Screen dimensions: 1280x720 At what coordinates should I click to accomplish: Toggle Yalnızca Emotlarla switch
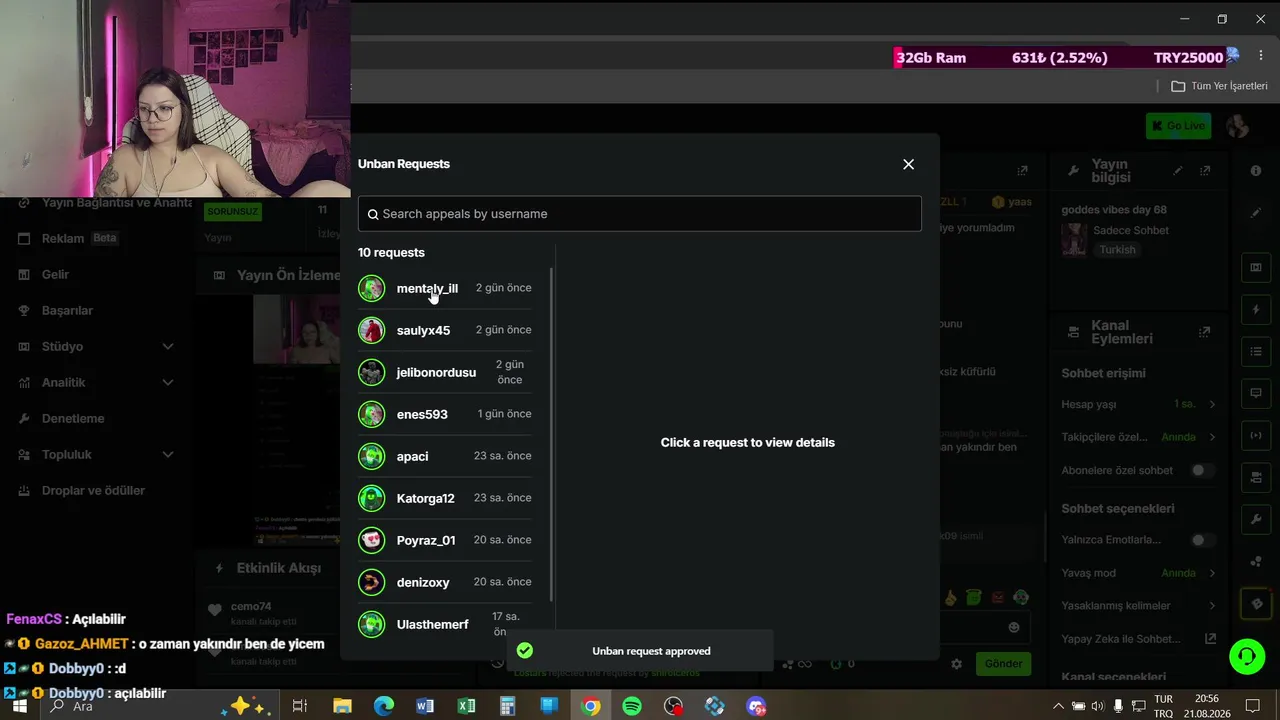coord(1203,540)
